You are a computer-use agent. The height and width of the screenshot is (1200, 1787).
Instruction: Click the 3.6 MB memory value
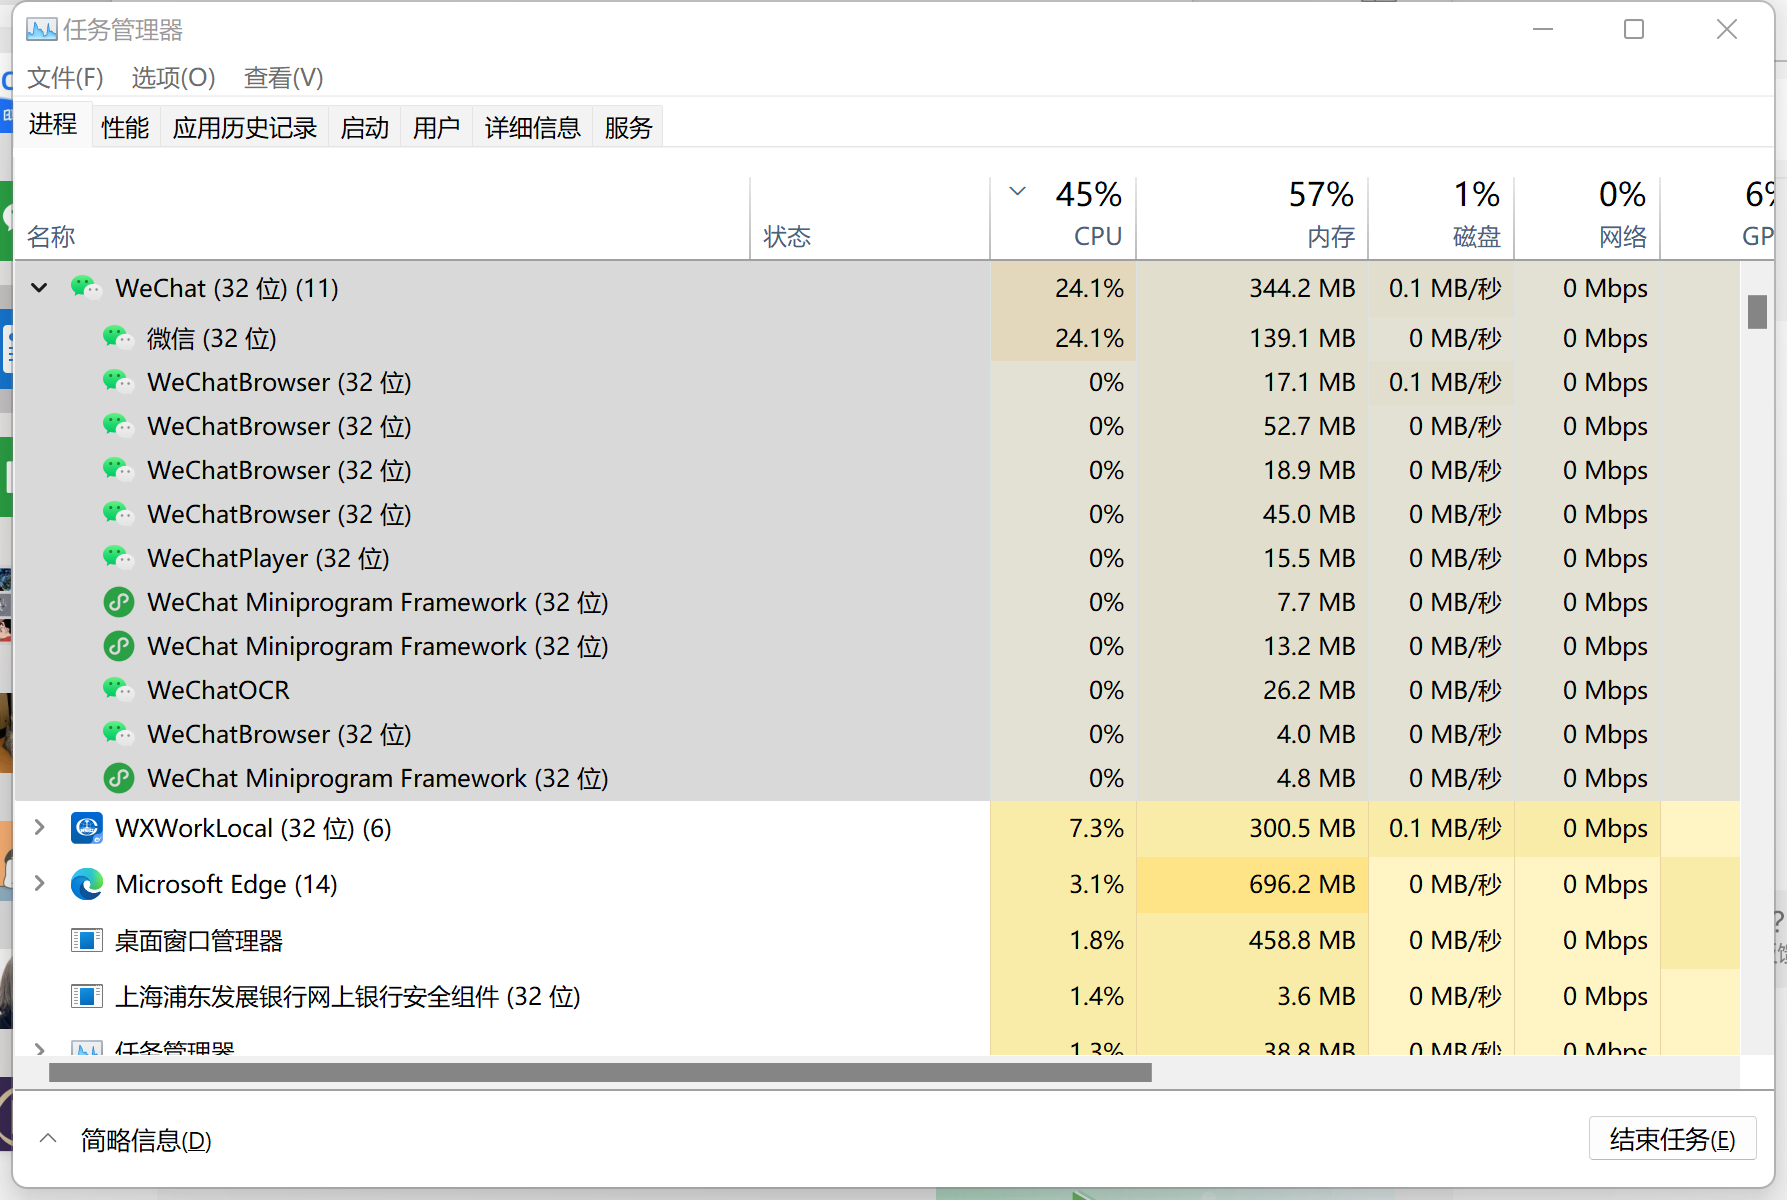click(1316, 996)
